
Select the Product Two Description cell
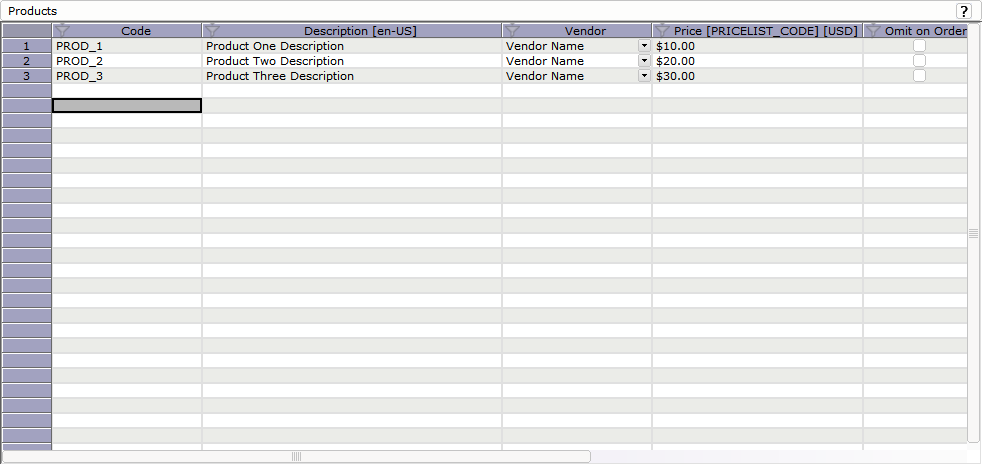pyautogui.click(x=352, y=61)
